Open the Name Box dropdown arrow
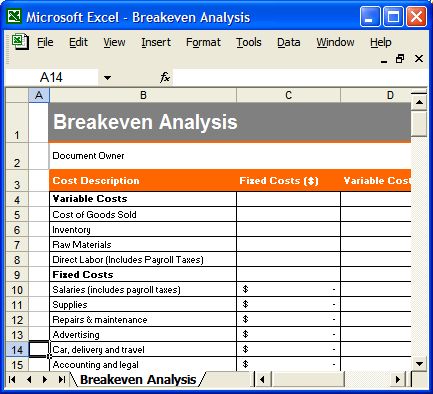 click(x=107, y=78)
